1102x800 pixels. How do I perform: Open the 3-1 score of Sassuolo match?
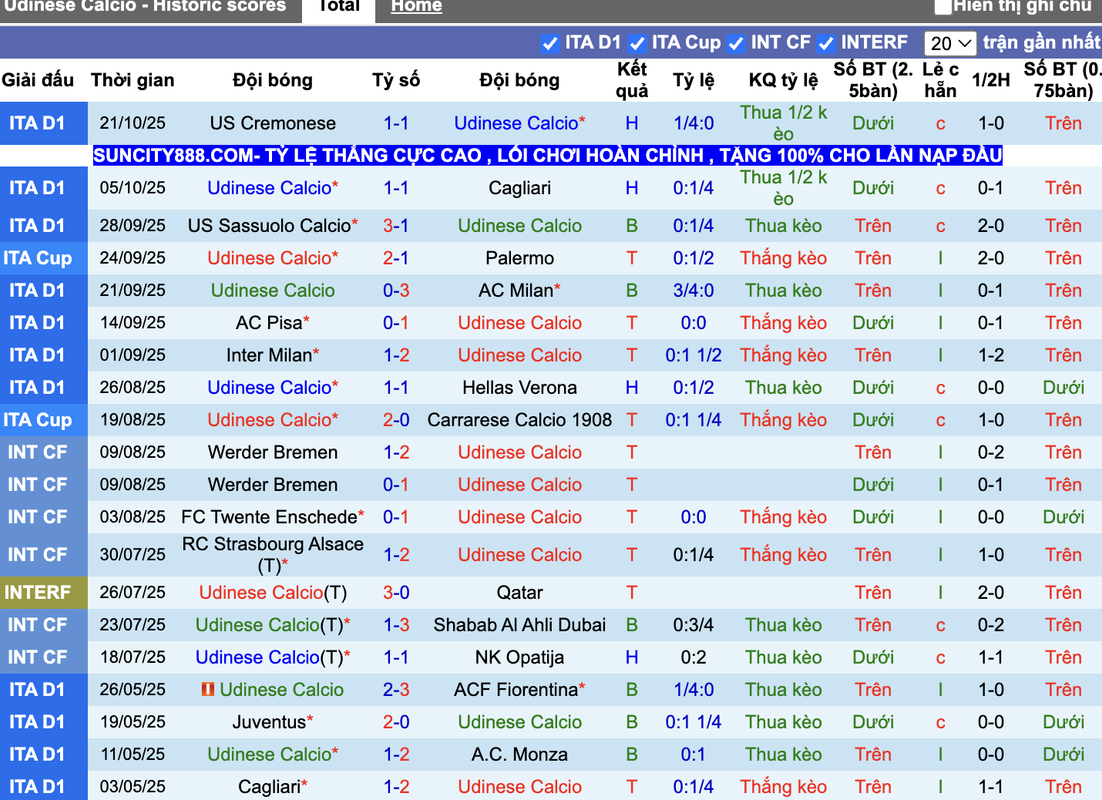[x=396, y=226]
